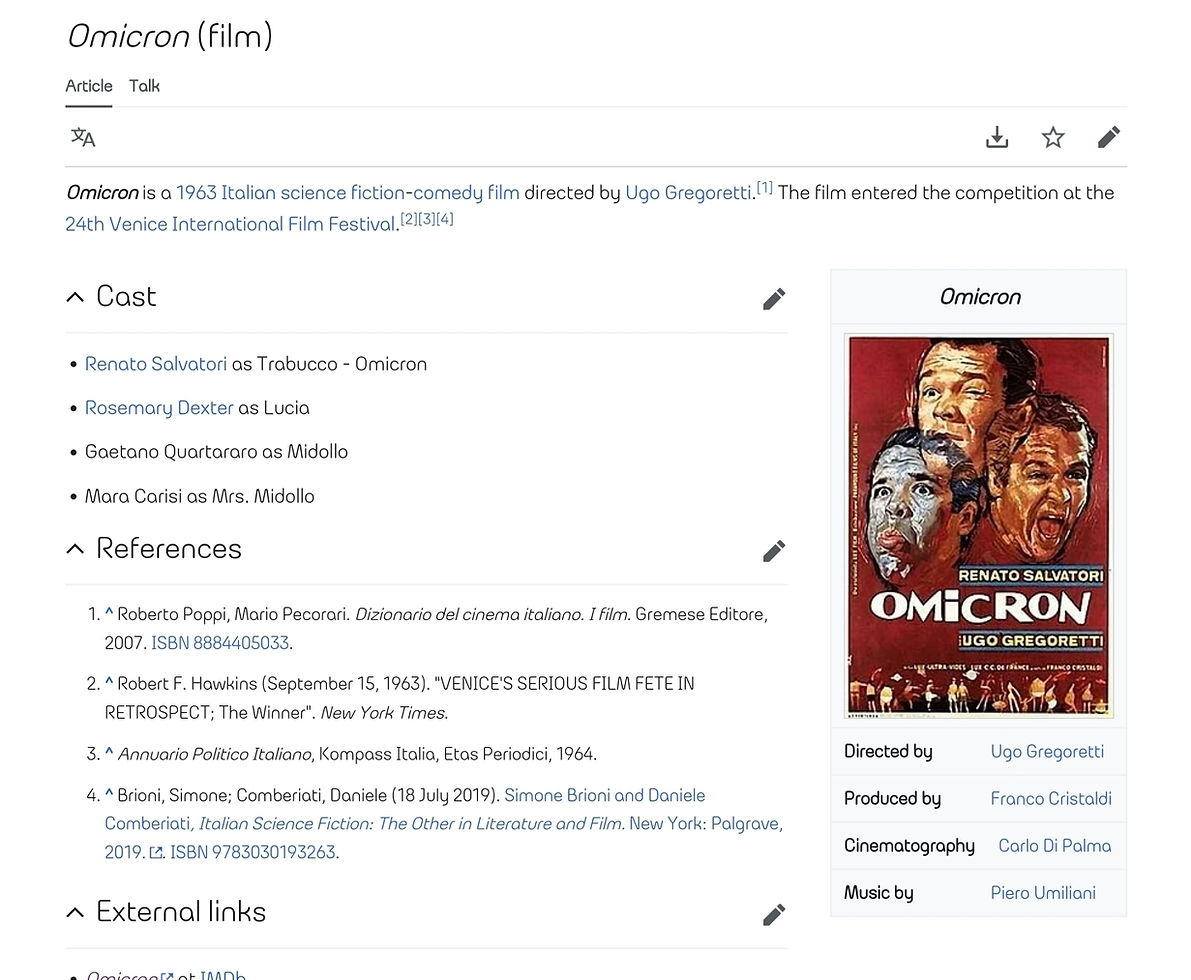Open Rosemary Dexter link

pyautogui.click(x=159, y=408)
